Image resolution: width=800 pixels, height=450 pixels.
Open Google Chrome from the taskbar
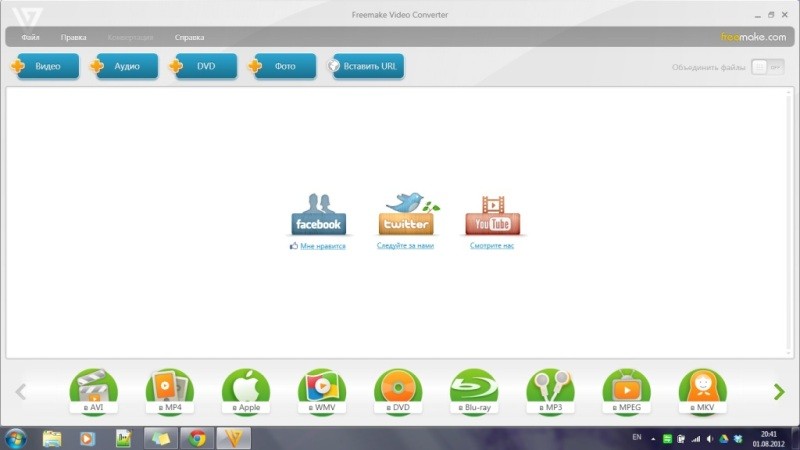(x=197, y=438)
